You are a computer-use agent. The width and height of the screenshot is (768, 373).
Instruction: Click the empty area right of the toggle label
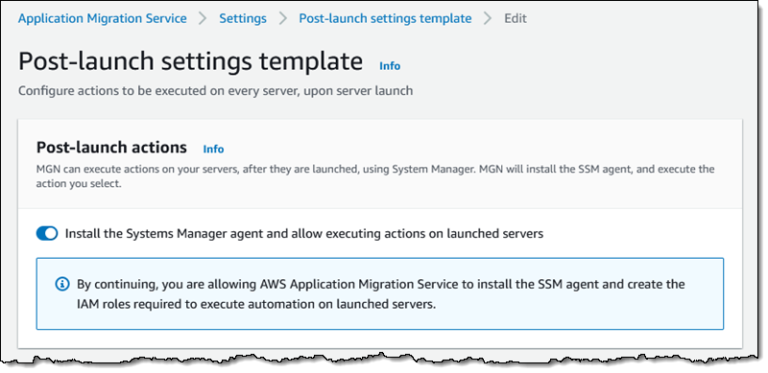tap(632, 233)
